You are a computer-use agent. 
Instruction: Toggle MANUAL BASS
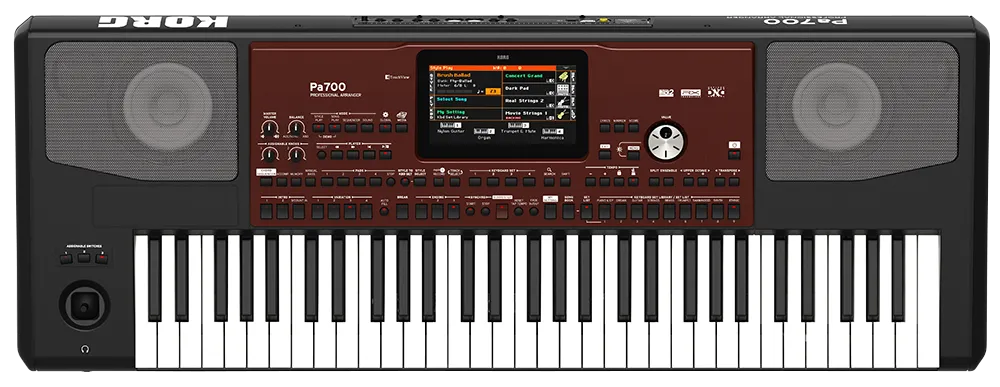pyautogui.click(x=311, y=182)
